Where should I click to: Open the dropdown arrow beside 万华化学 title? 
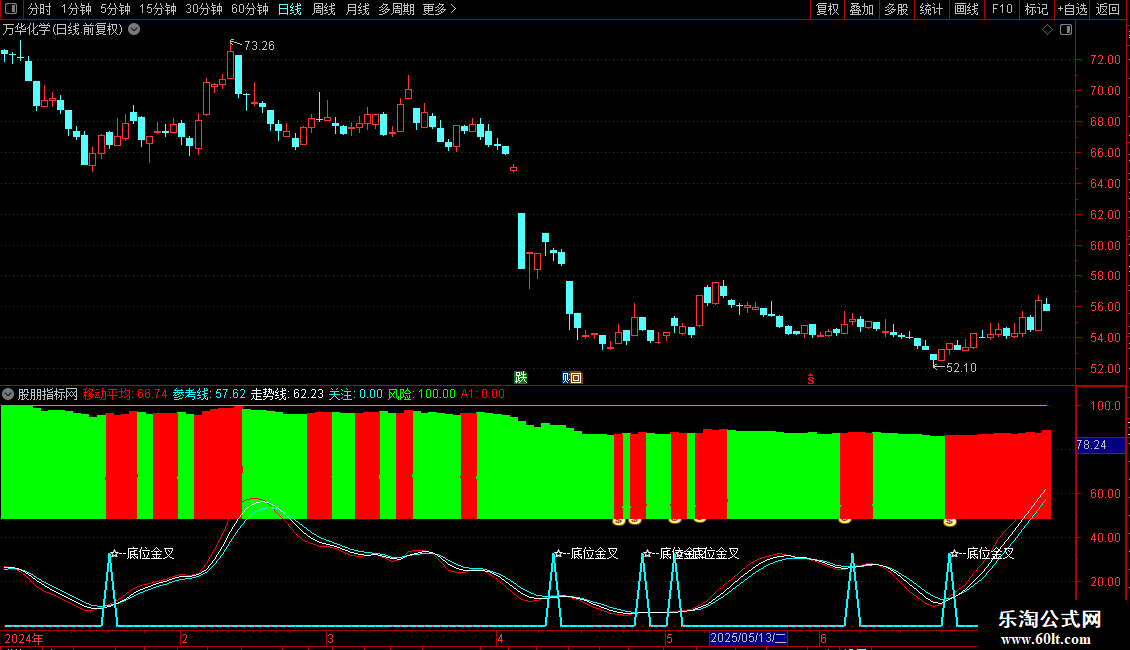[x=134, y=30]
